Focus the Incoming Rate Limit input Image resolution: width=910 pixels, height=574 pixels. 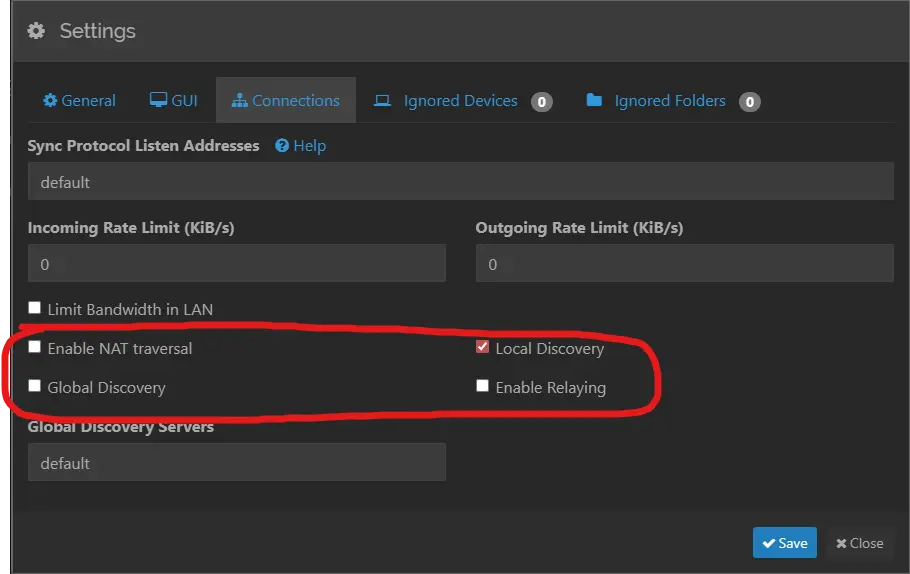[x=236, y=264]
